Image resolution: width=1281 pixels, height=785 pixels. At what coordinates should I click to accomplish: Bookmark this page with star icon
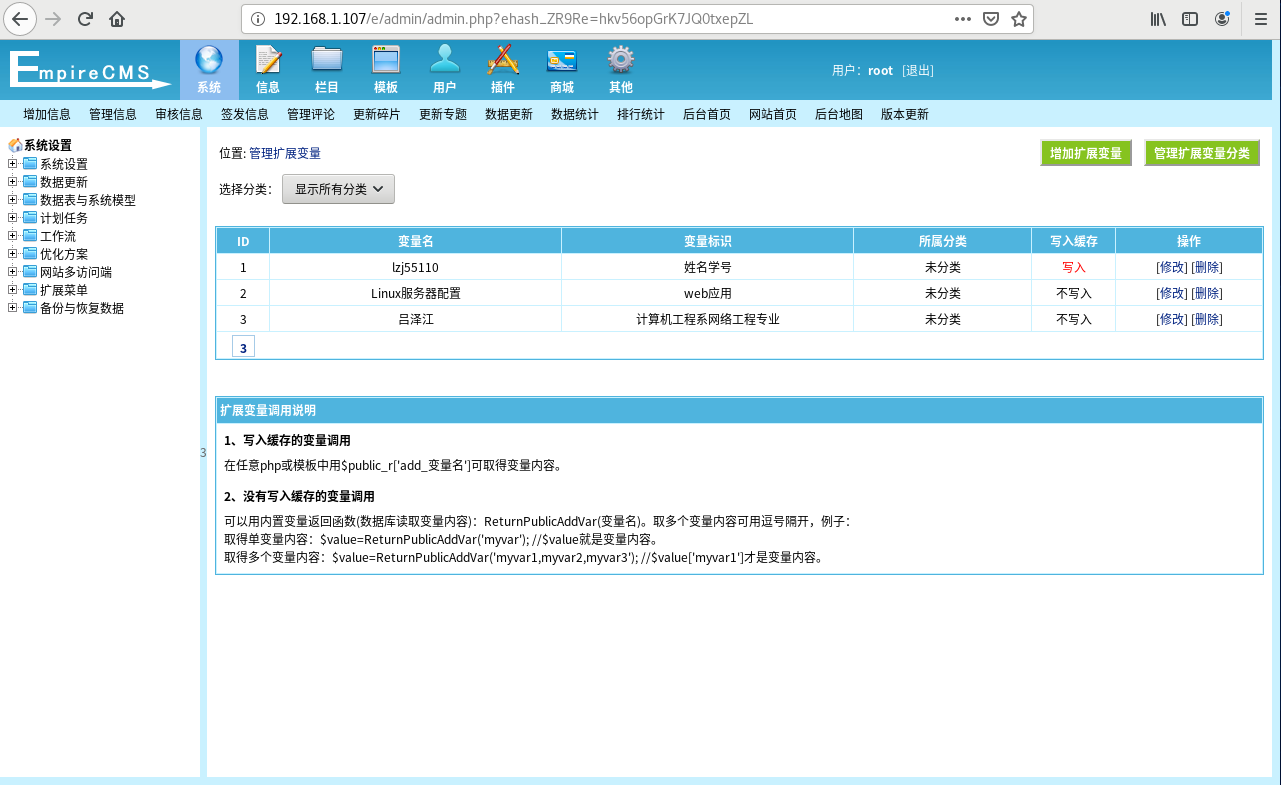[1019, 18]
